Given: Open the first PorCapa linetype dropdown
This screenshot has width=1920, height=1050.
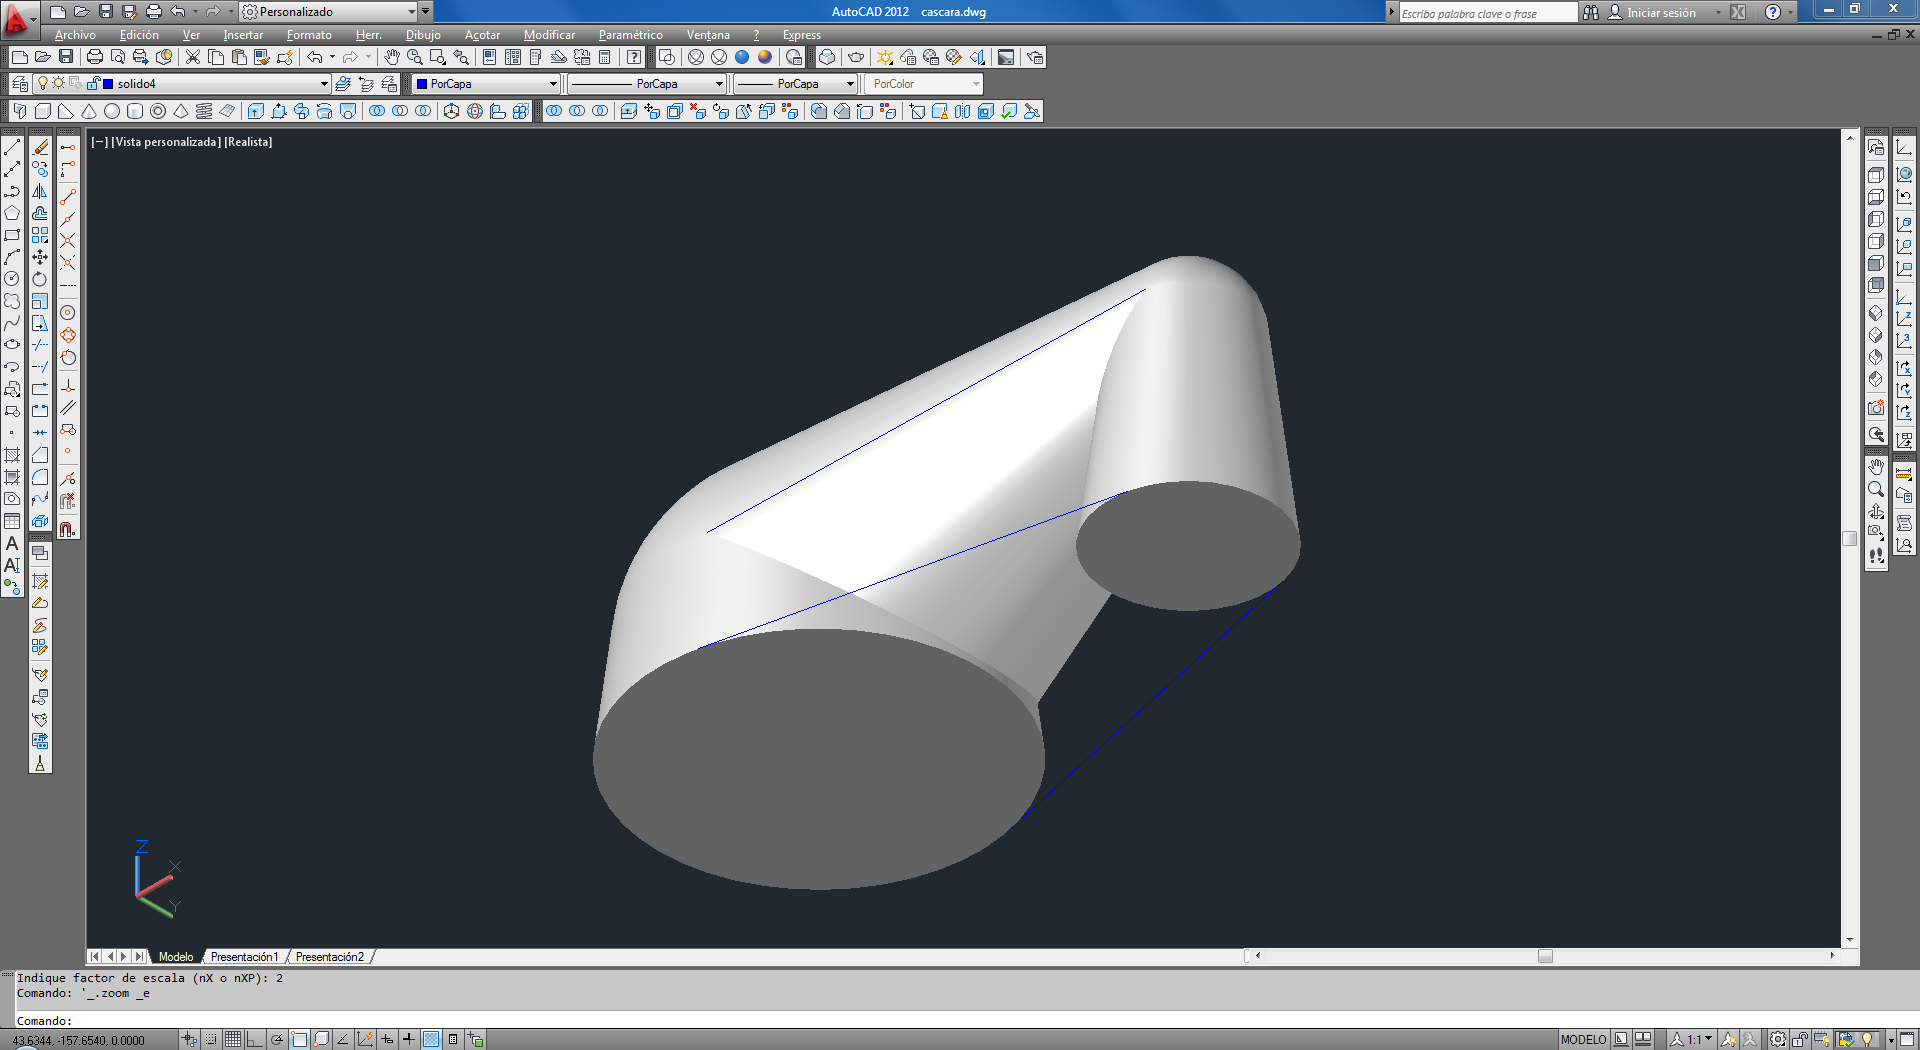Looking at the screenshot, I should (719, 84).
